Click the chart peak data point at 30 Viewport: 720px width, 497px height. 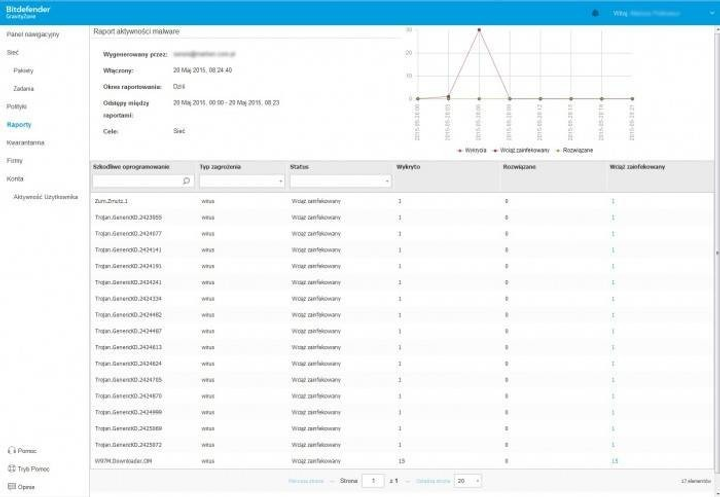point(479,30)
